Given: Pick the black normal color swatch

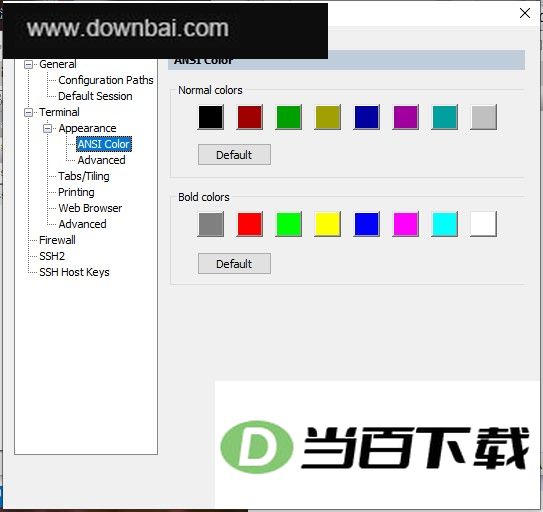Looking at the screenshot, I should point(211,117).
